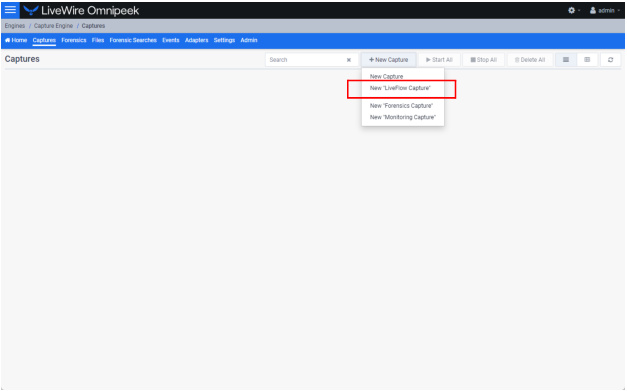Click the LiveWire Omnipeek bird logo
Screen dimensions: 627x391
31,10
